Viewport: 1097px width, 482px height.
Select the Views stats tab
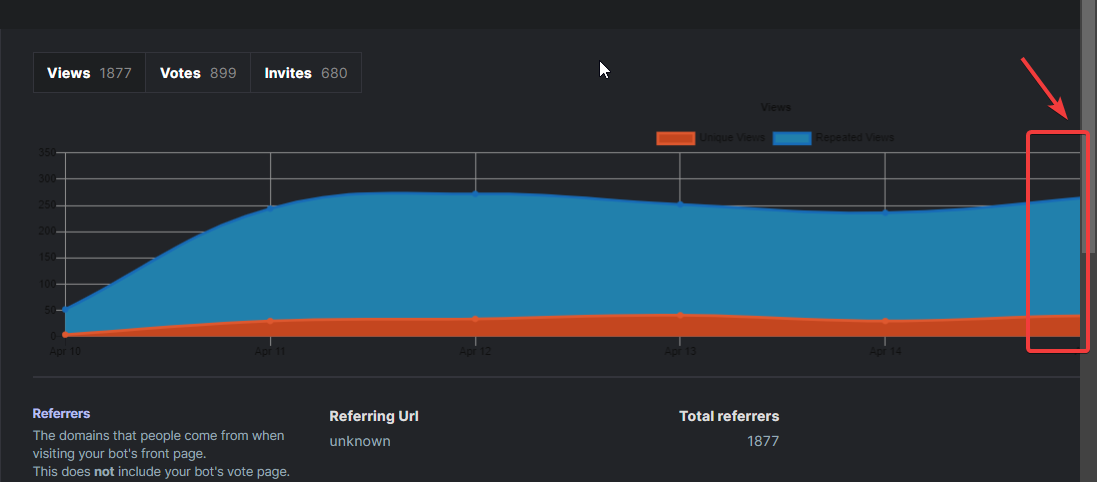coord(89,73)
